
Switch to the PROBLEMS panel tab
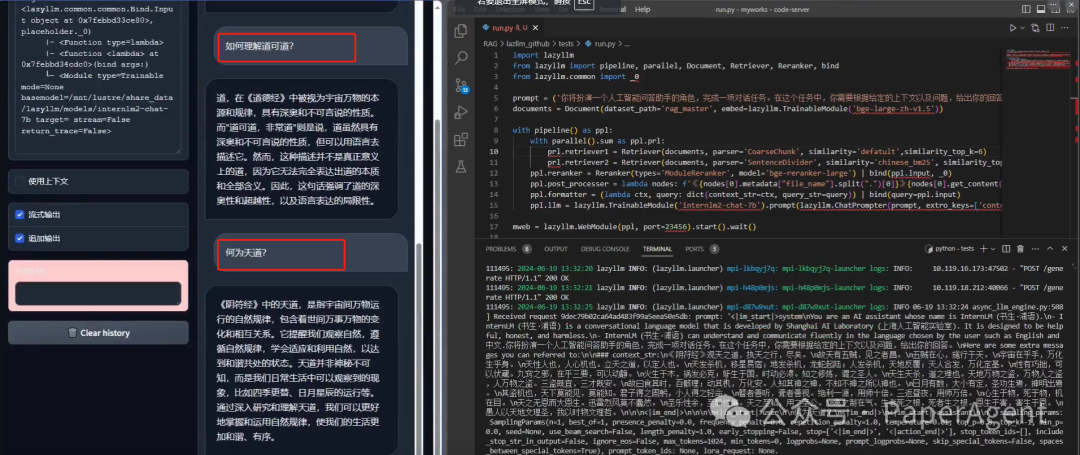pos(501,248)
